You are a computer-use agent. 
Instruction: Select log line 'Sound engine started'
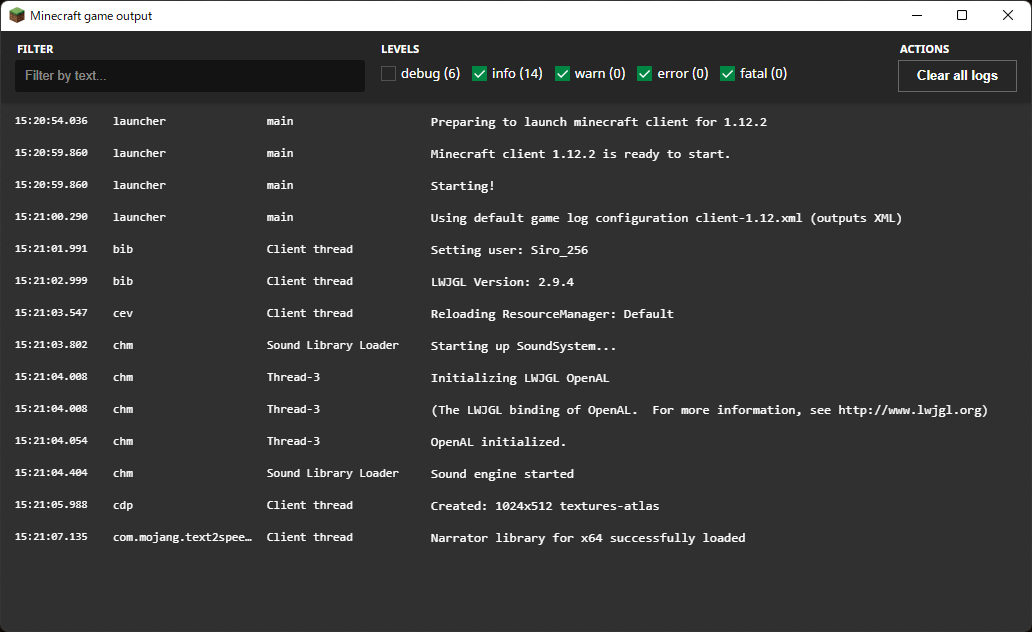(x=502, y=474)
